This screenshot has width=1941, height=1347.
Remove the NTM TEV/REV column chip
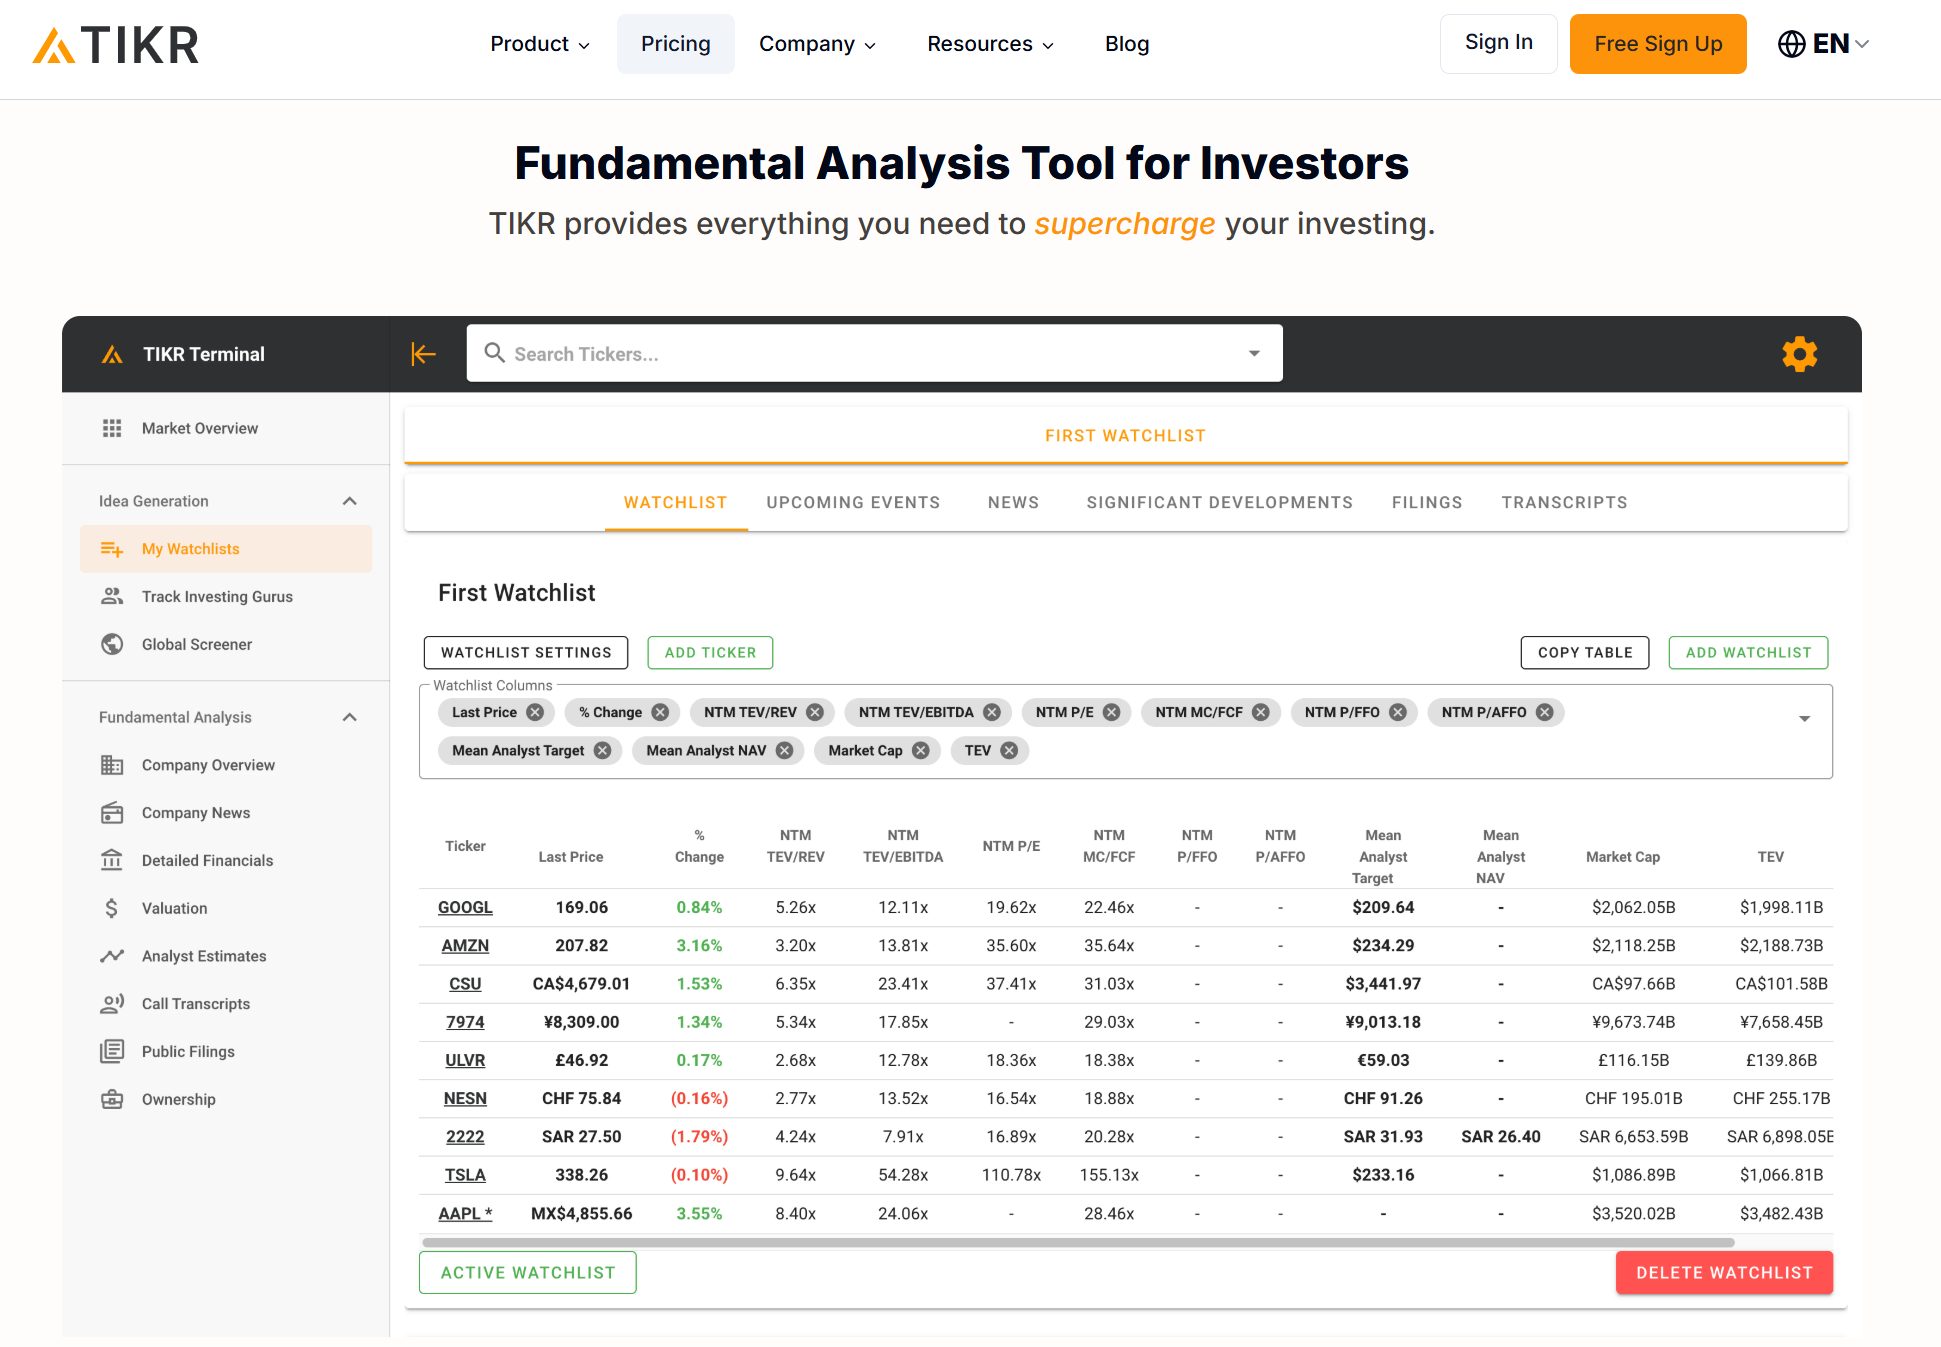pyautogui.click(x=816, y=712)
